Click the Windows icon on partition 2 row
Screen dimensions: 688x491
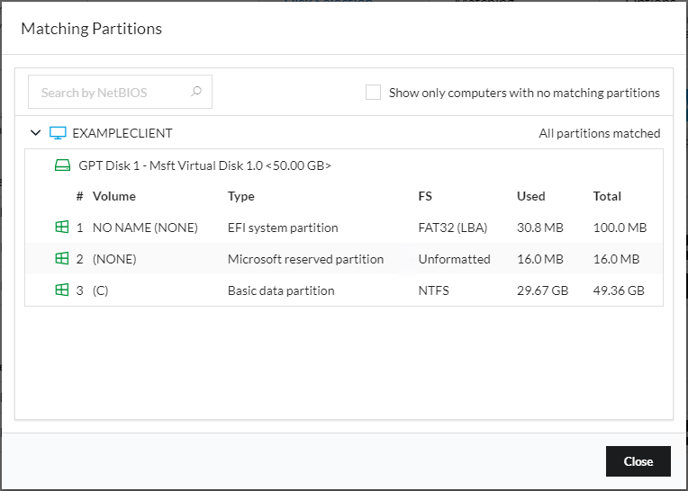coord(62,259)
